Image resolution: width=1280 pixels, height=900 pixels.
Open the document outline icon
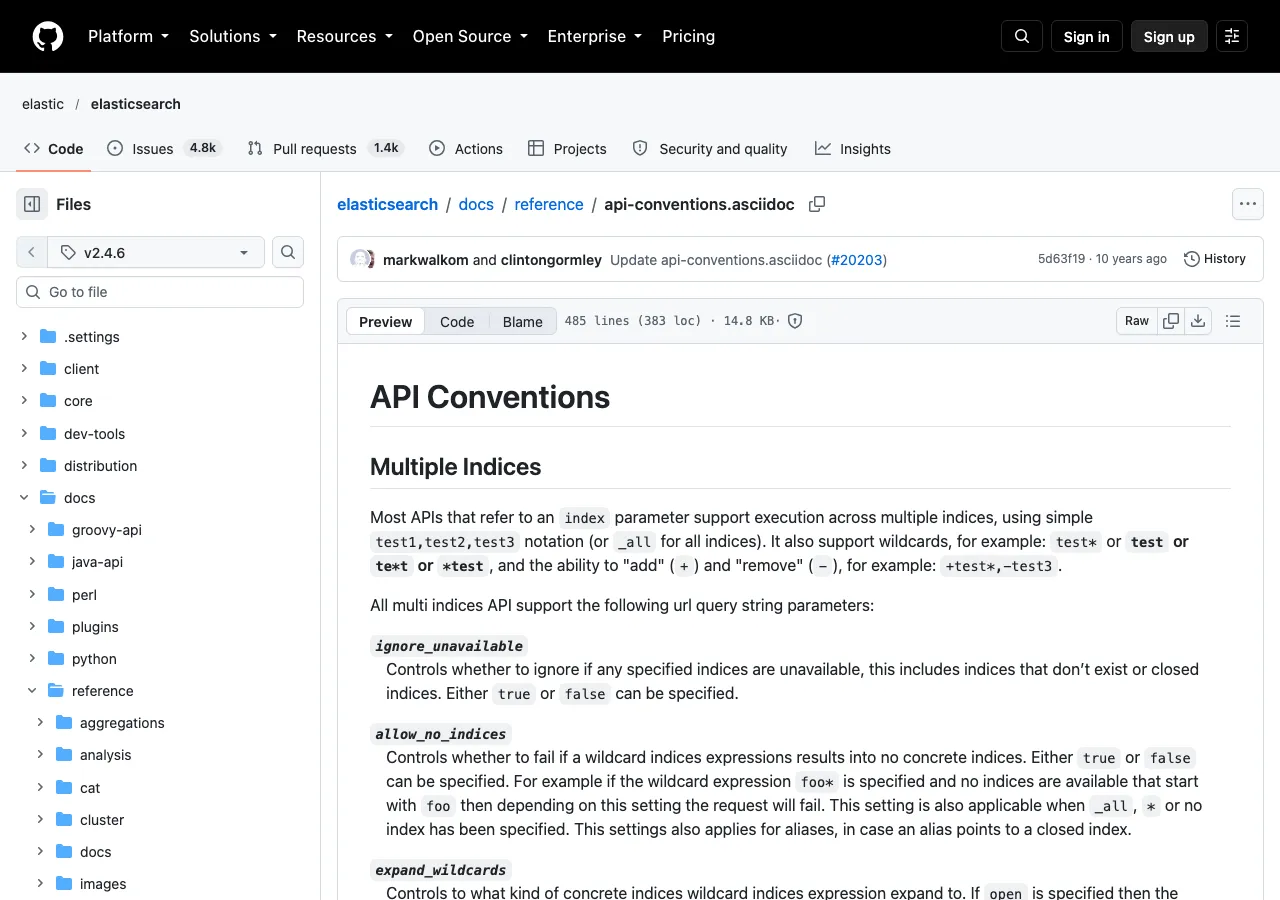pos(1233,321)
